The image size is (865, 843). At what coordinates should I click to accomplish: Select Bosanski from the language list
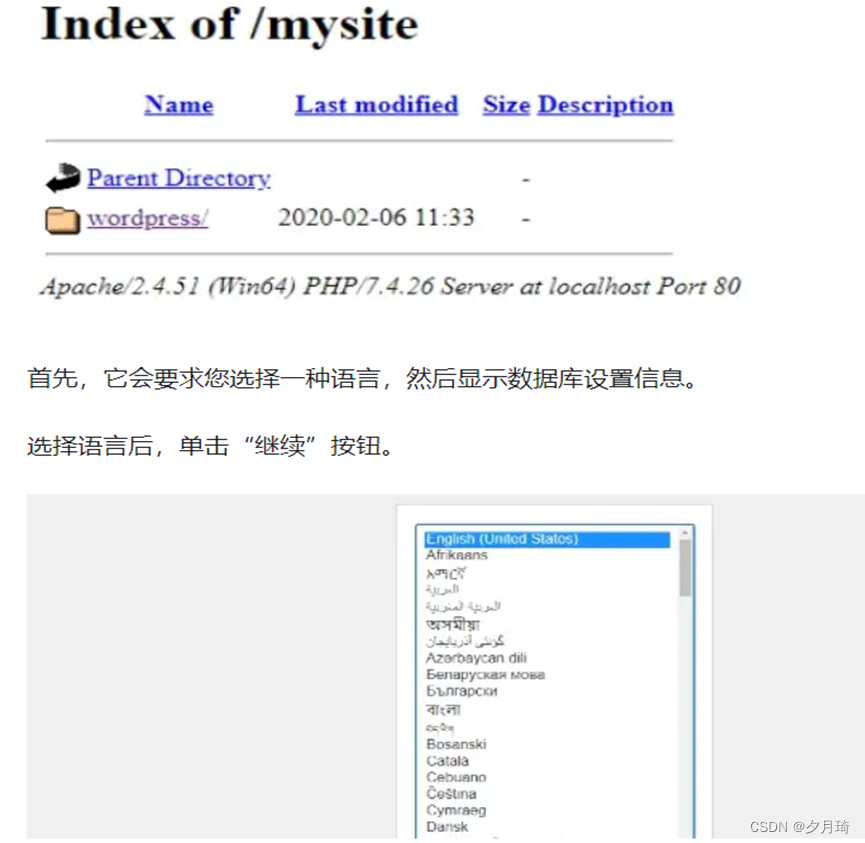456,744
